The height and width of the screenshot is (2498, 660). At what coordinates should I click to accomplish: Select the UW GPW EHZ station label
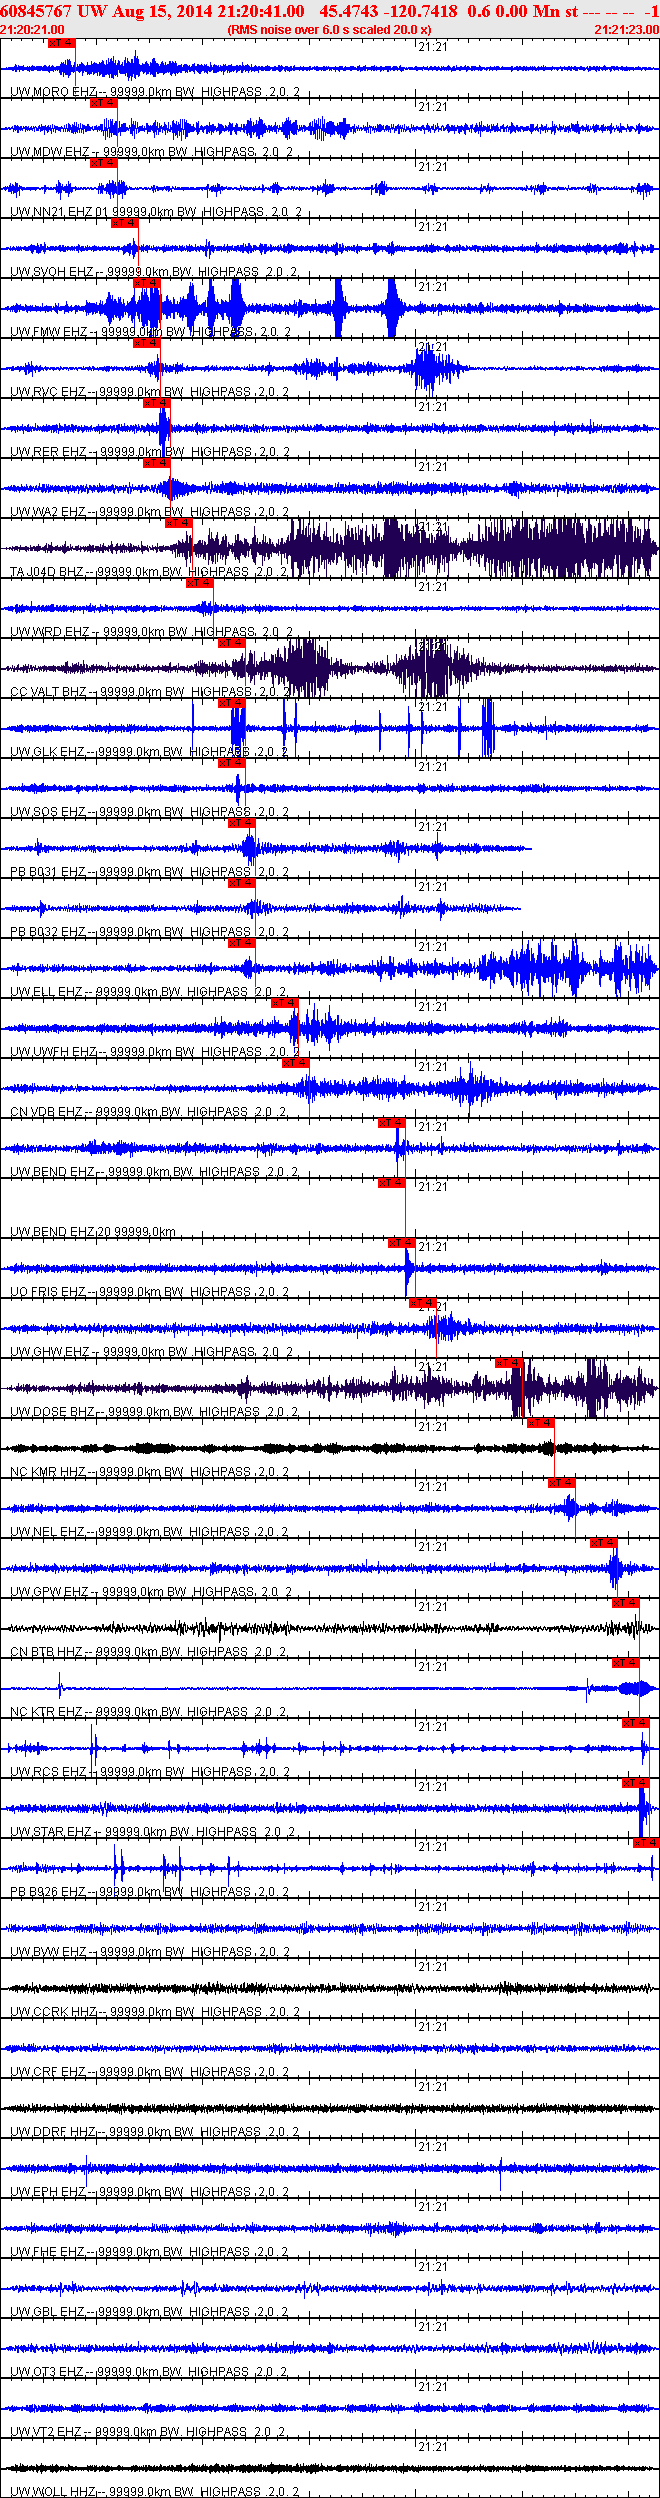coord(151,1592)
